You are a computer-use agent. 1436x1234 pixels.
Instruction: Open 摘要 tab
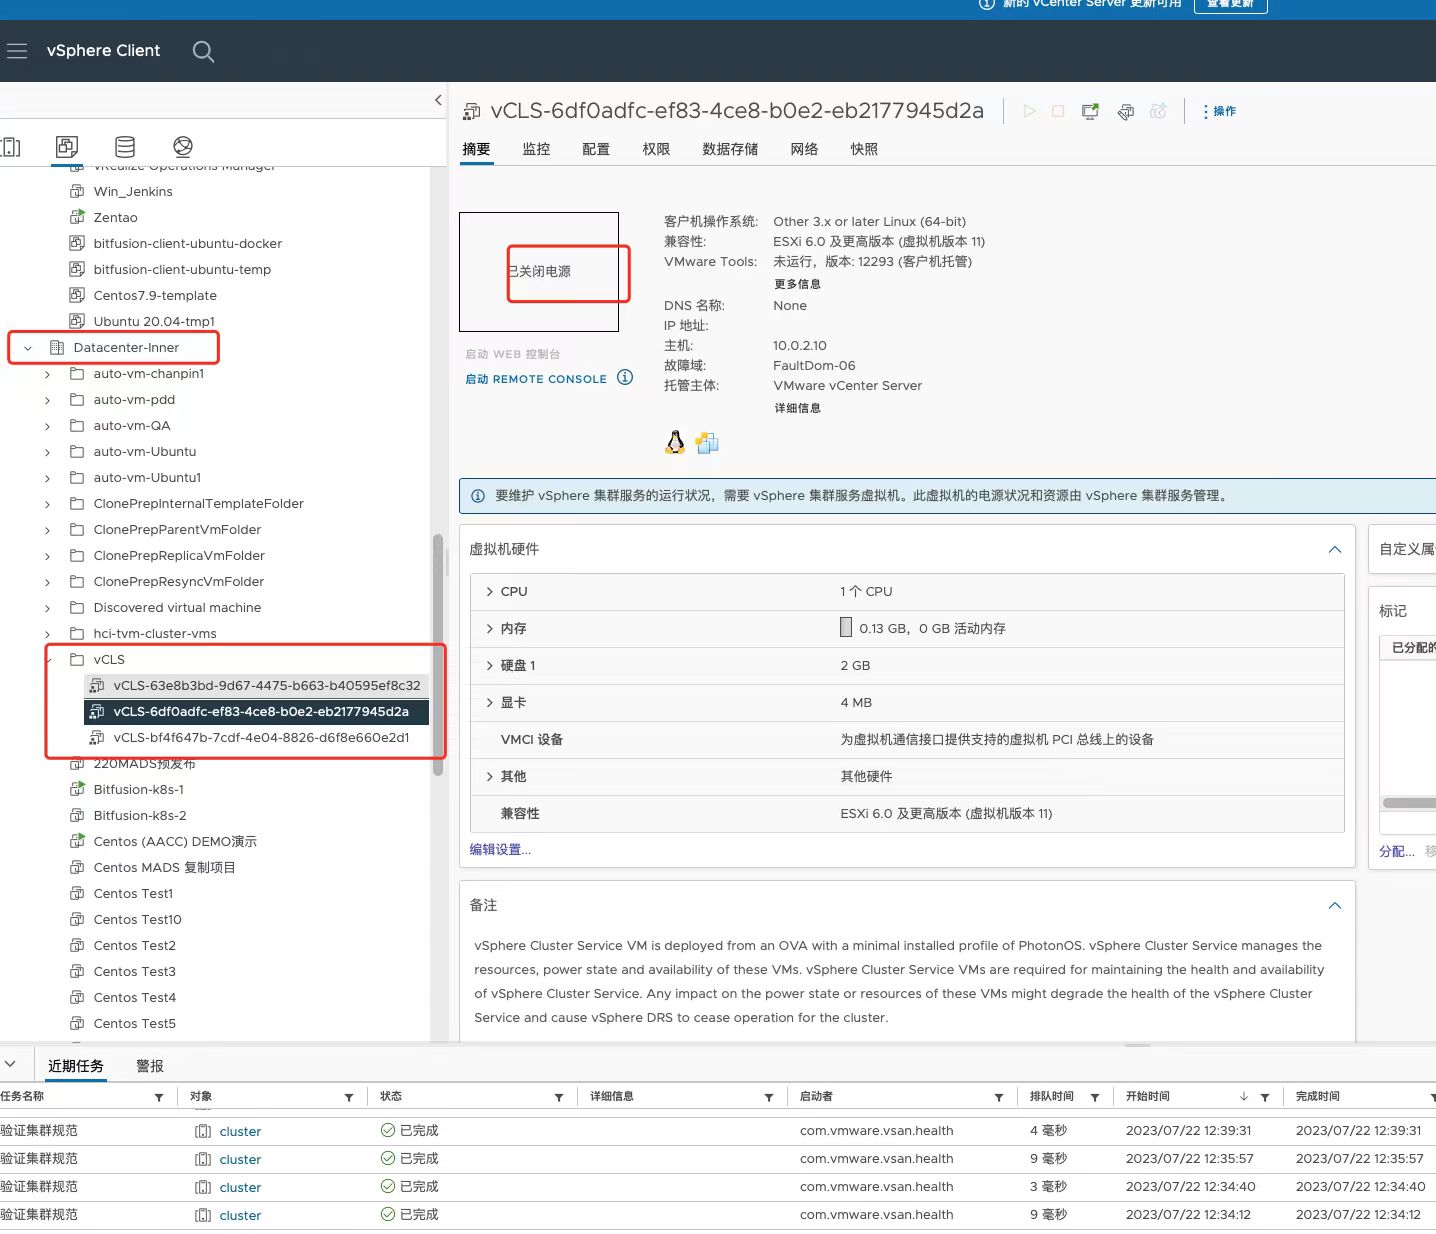click(477, 149)
